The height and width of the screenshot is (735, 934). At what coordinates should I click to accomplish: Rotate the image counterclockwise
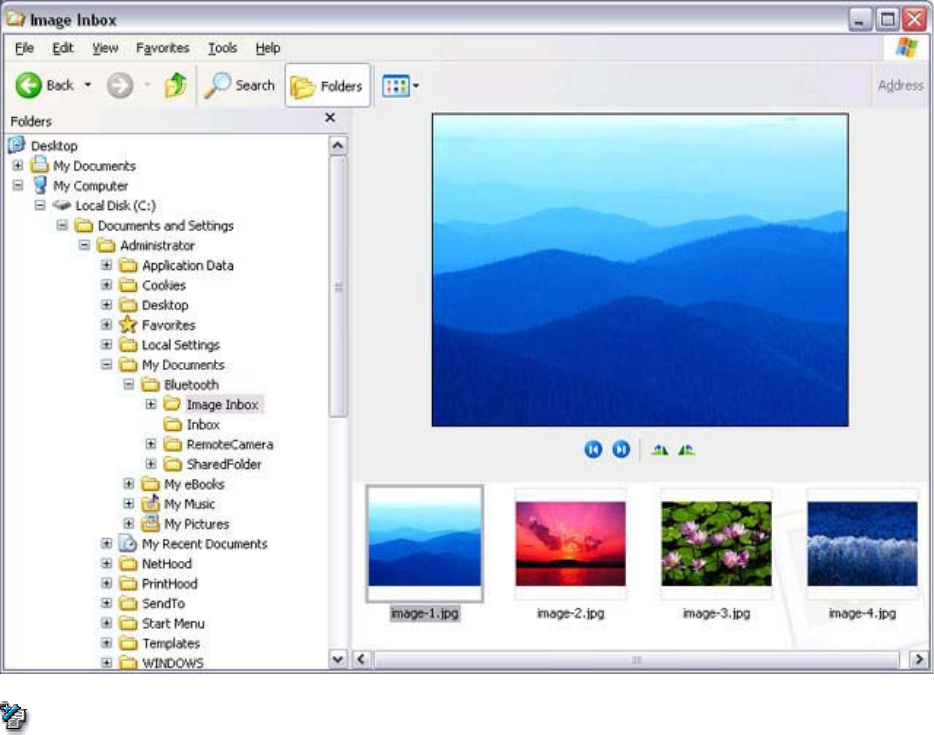686,450
